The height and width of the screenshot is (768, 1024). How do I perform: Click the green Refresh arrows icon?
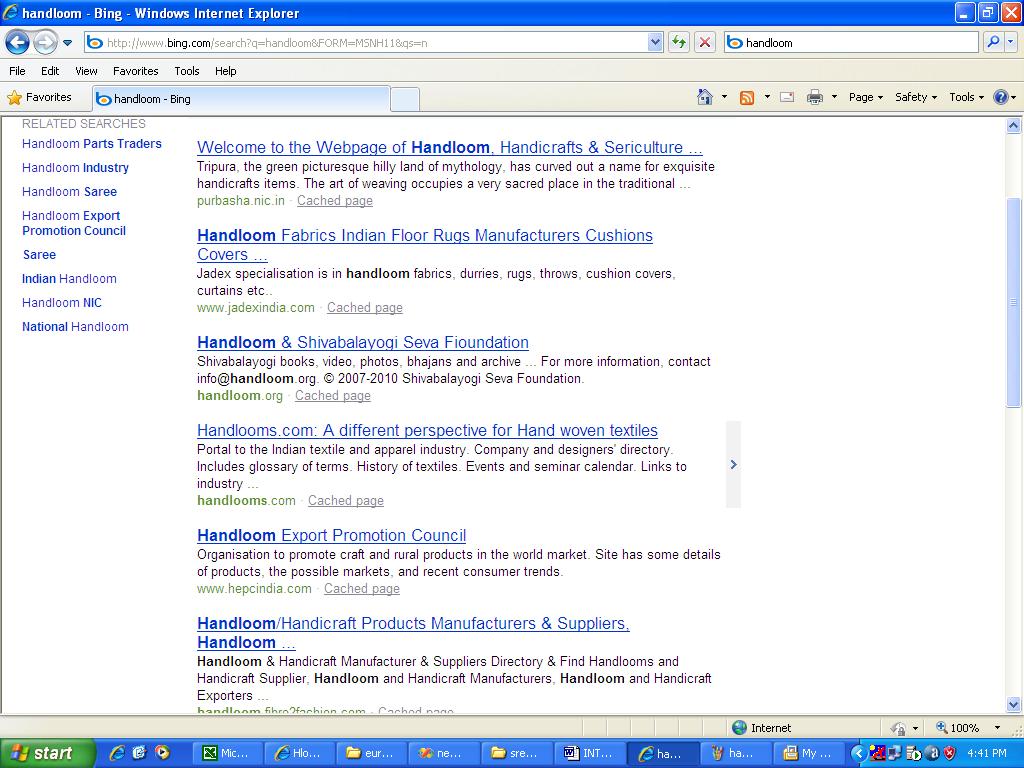pos(679,42)
